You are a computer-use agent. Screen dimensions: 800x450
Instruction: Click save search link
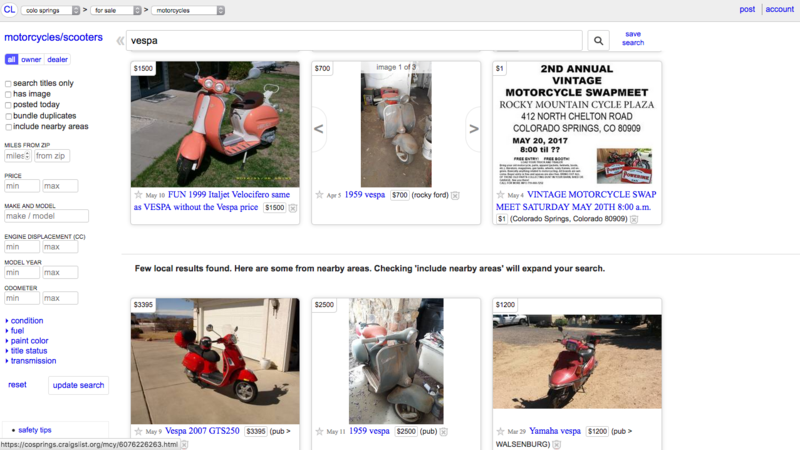(633, 38)
